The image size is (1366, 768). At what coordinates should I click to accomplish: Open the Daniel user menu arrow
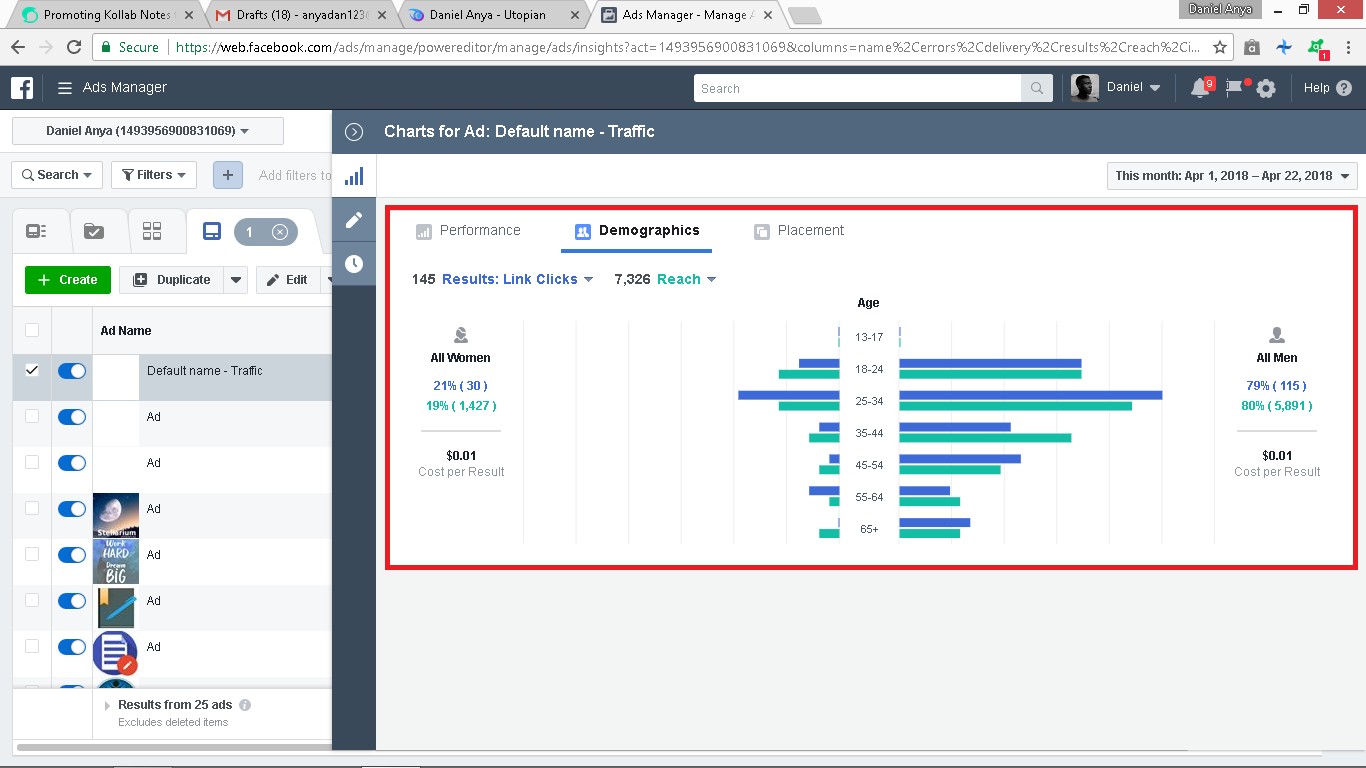(x=1156, y=88)
